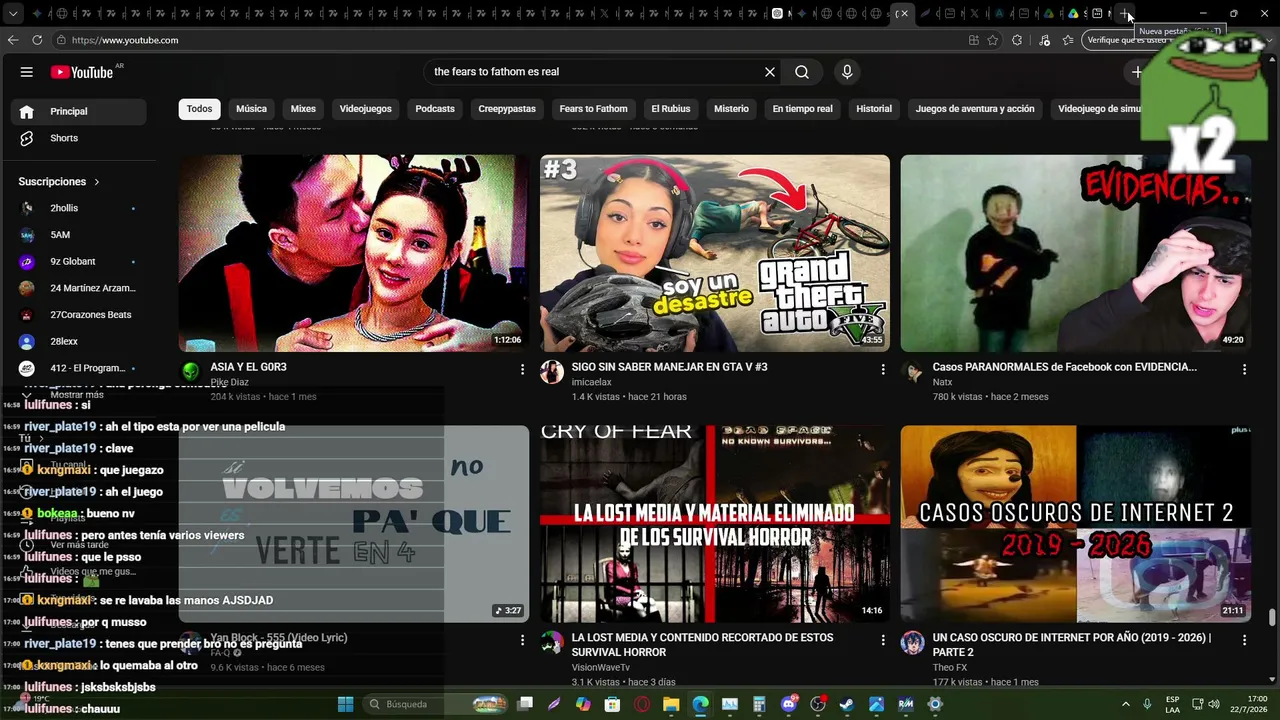Bookmark the page with the star icon
This screenshot has height=720, width=1280.
tap(993, 40)
